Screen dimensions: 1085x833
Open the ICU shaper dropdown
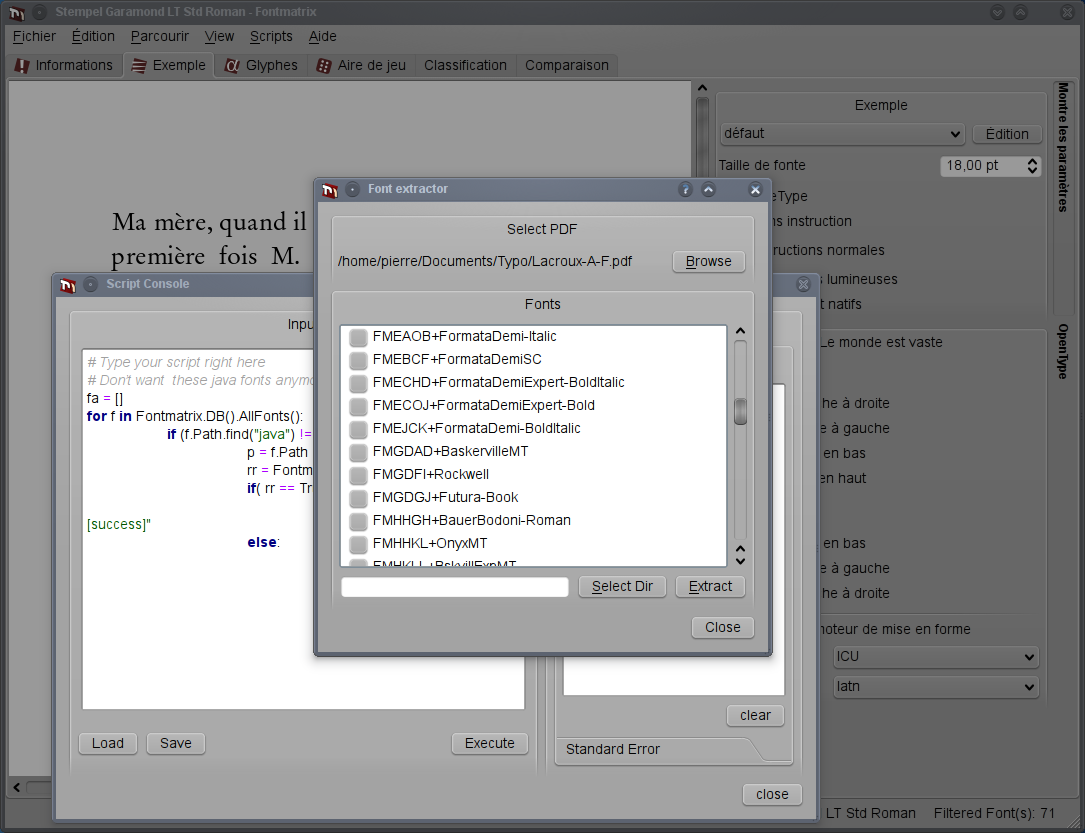936,657
